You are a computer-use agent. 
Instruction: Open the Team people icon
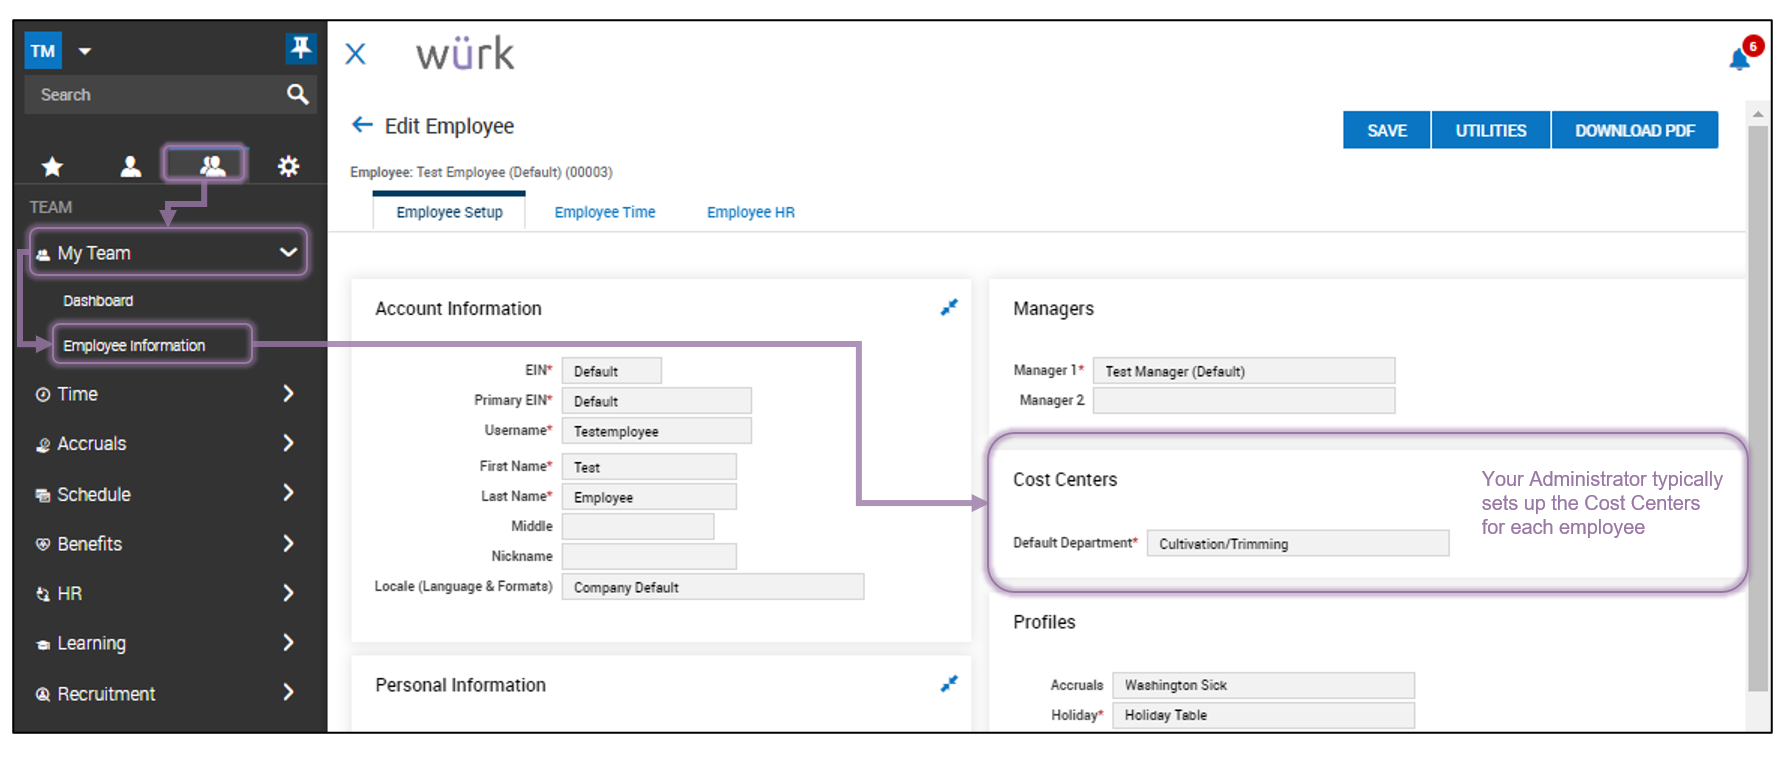[x=211, y=165]
